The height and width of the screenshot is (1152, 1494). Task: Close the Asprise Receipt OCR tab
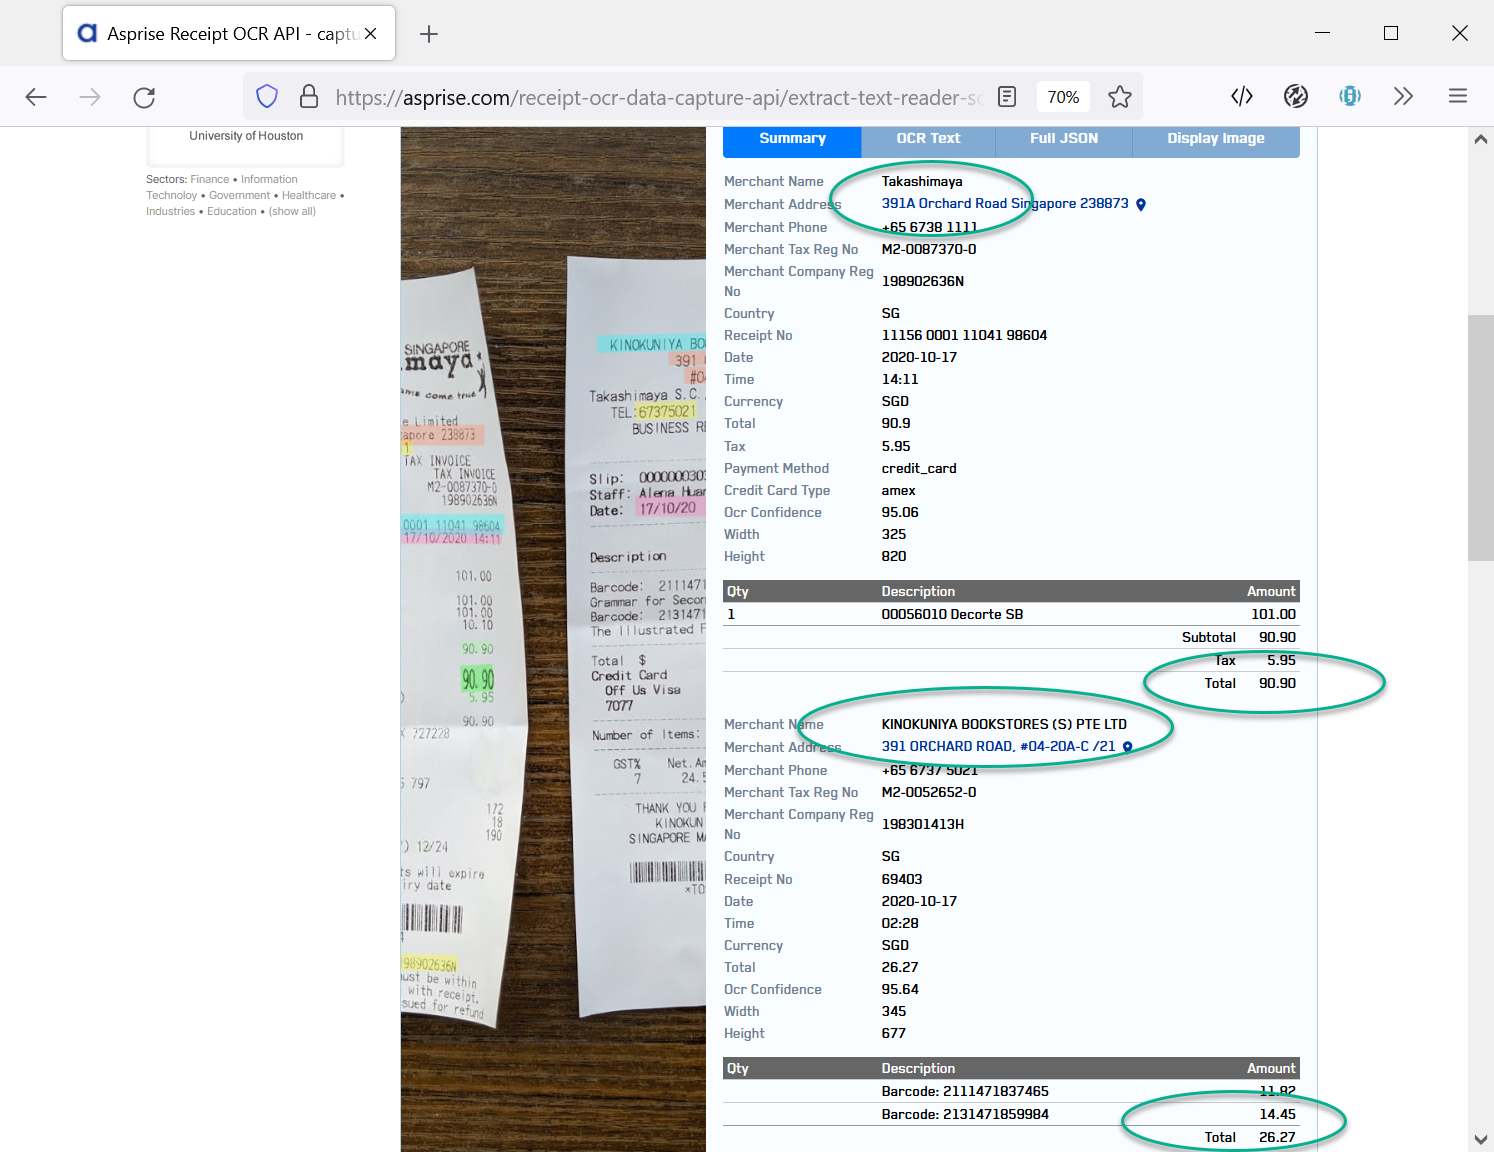[x=371, y=34]
